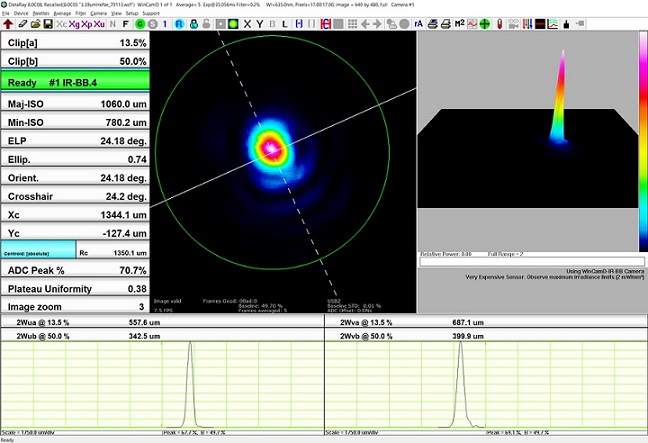This screenshot has width=648, height=443.
Task: Toggle the Y profile toolbar button
Action: (259, 24)
